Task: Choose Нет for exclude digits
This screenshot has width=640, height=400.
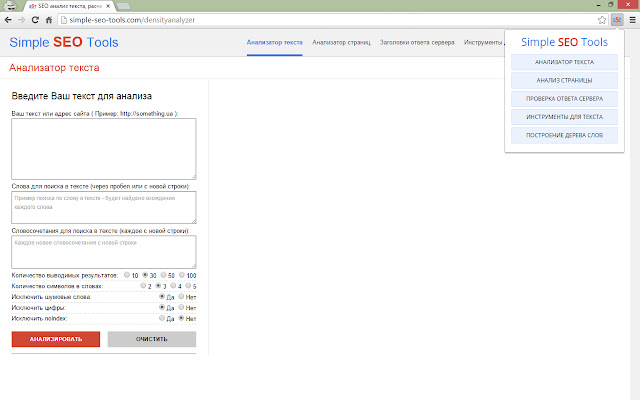Action: coord(181,307)
